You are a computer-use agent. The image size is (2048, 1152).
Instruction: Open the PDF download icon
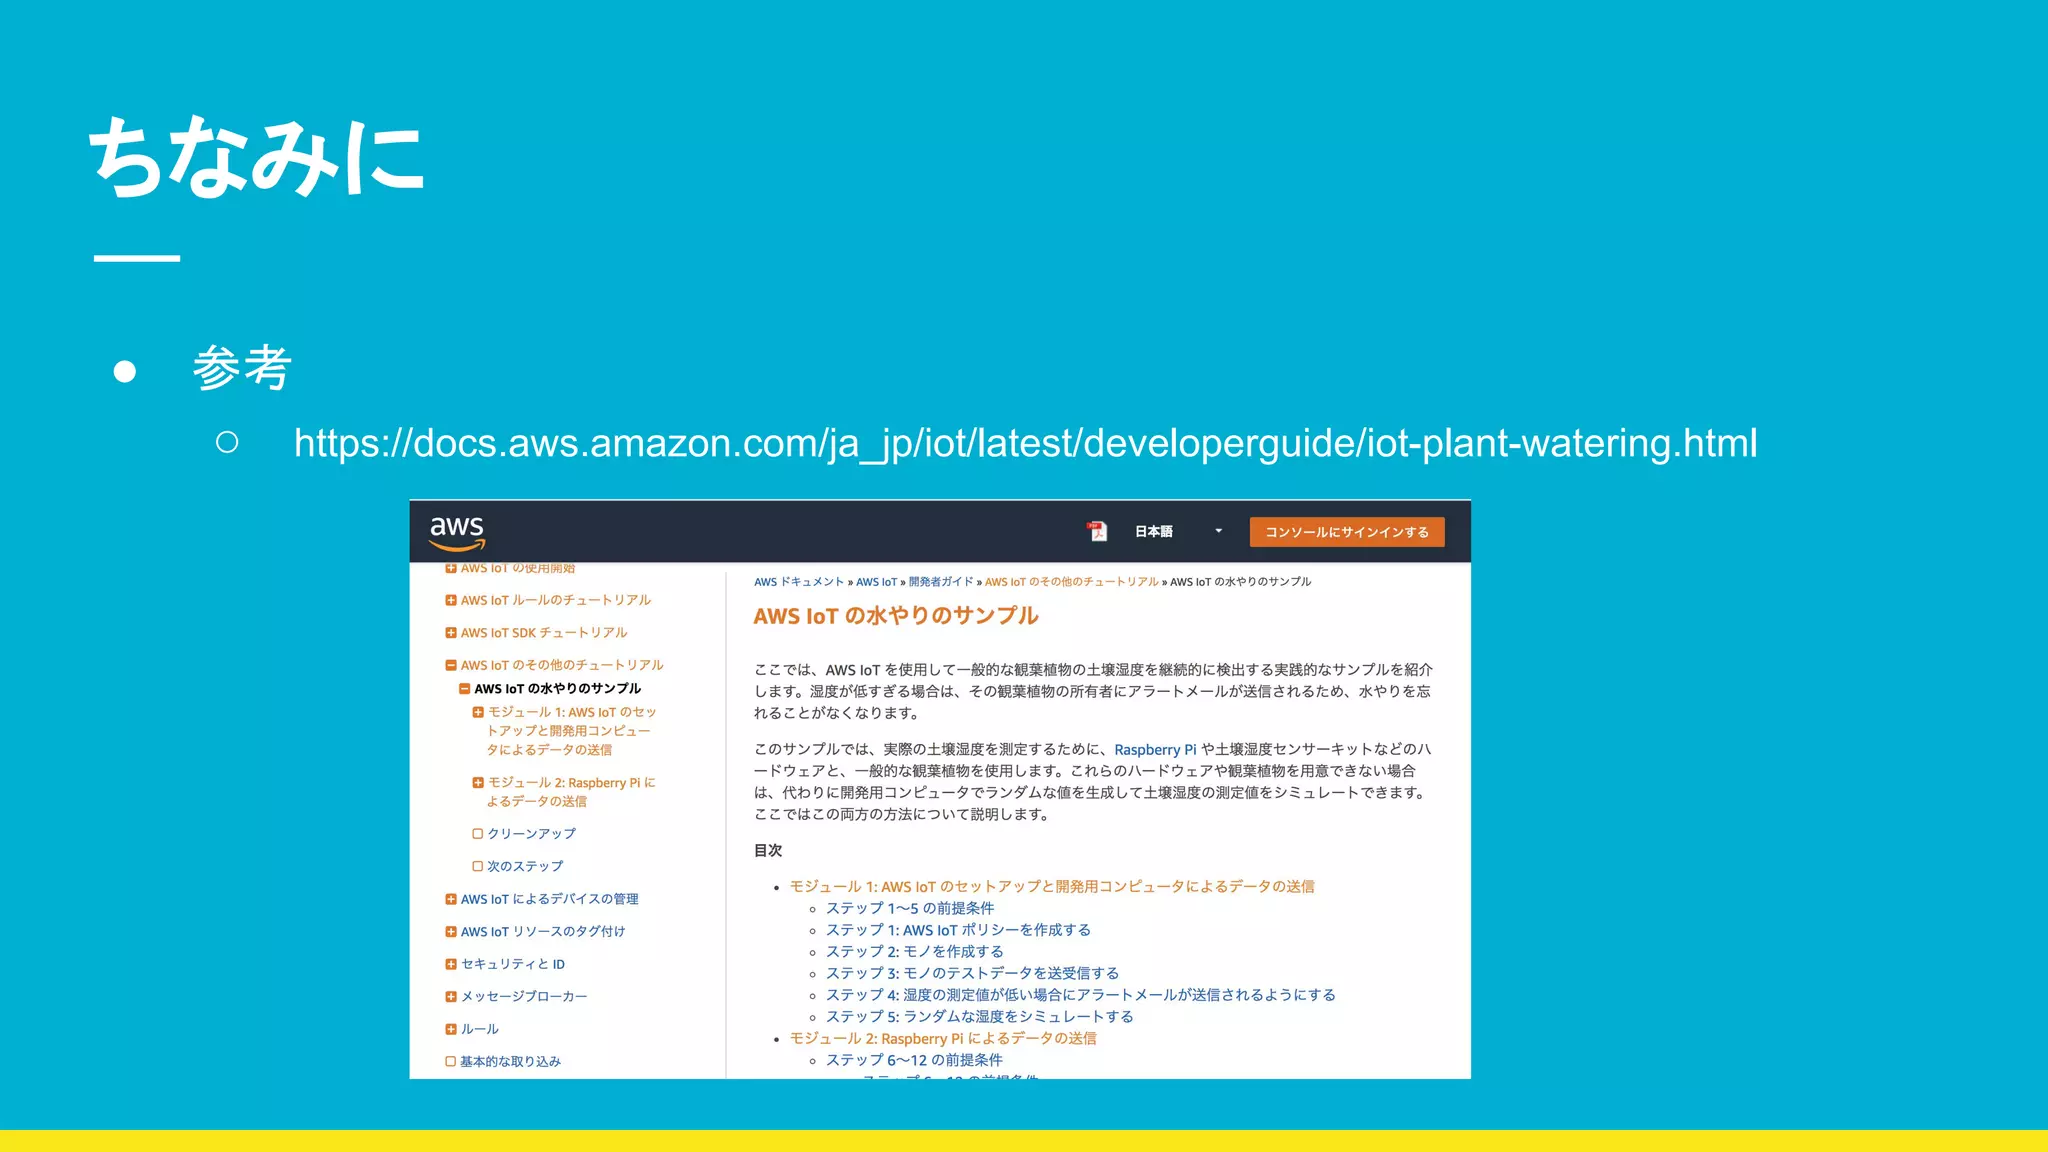coord(1097,531)
